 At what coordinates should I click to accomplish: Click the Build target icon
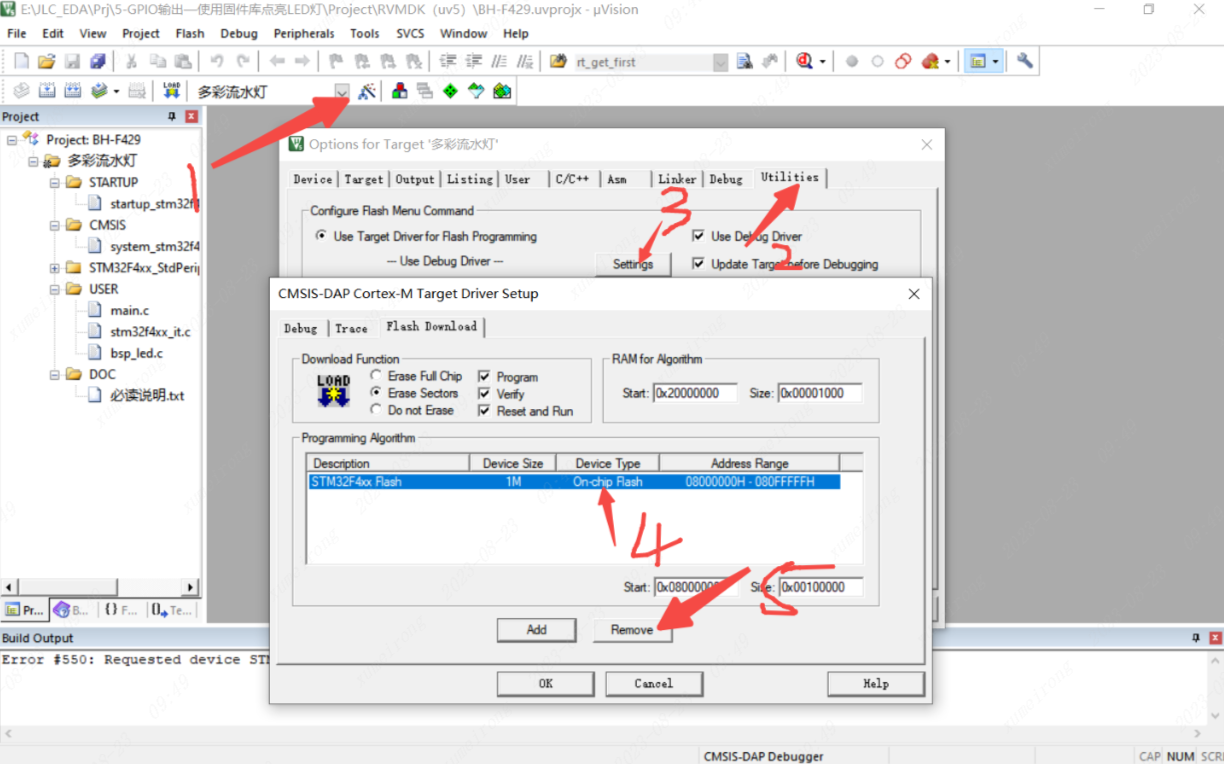47,91
